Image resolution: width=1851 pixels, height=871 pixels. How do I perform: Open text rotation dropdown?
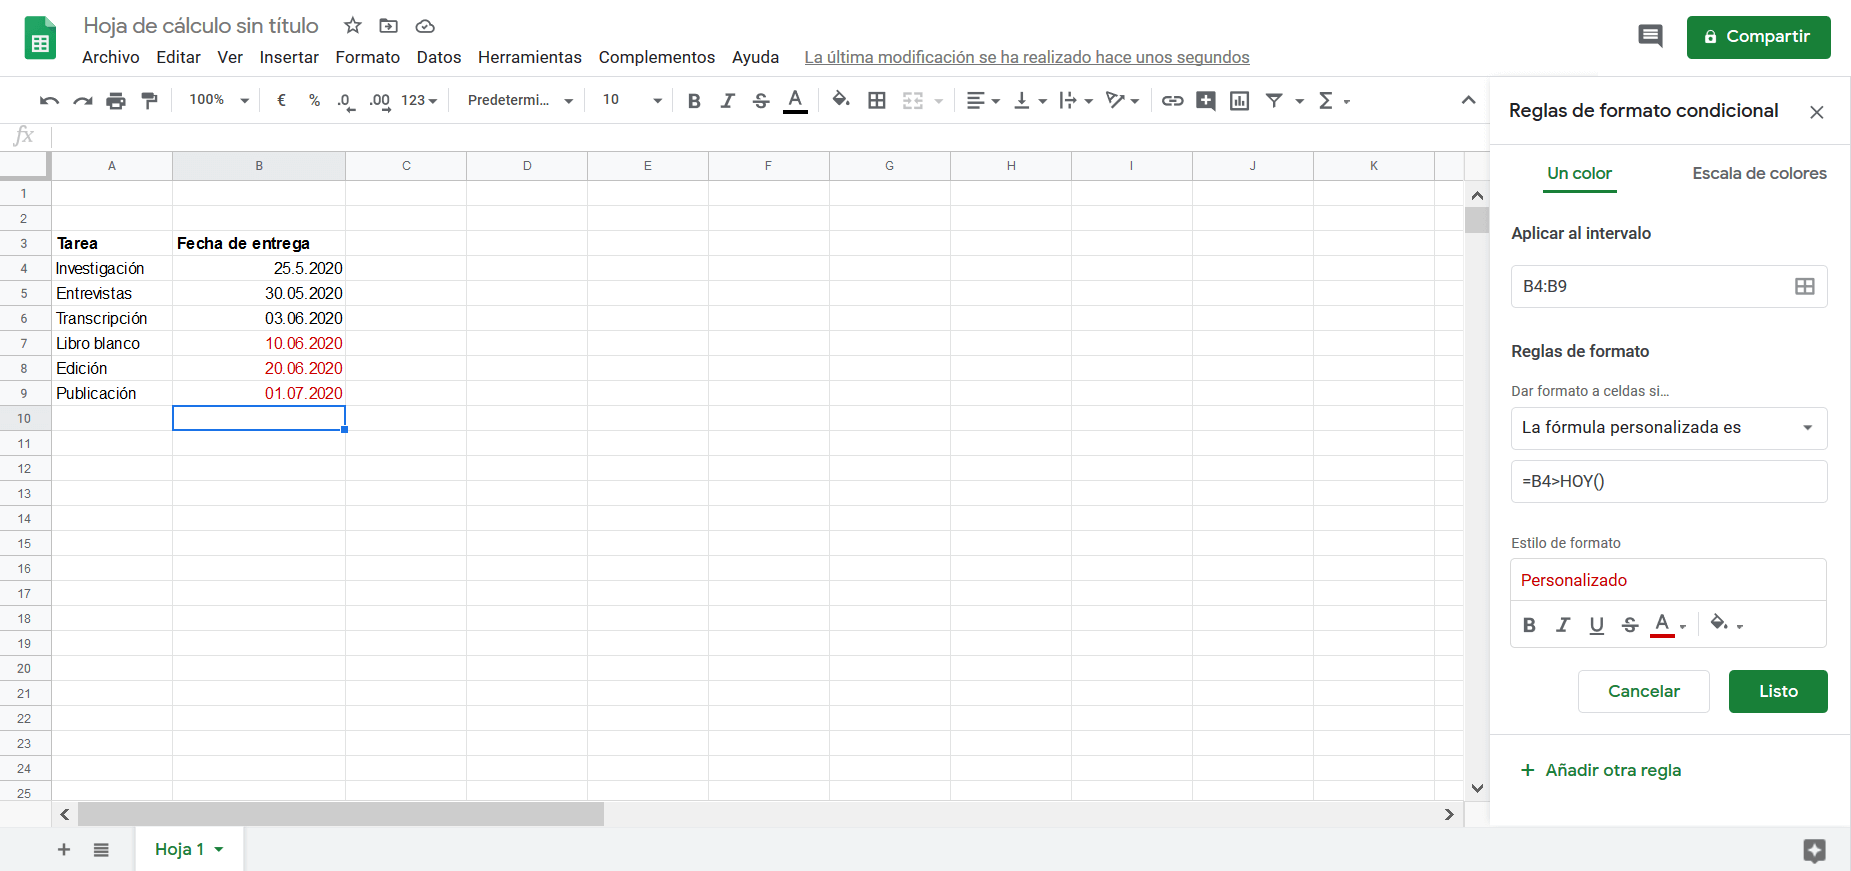(x=1122, y=101)
